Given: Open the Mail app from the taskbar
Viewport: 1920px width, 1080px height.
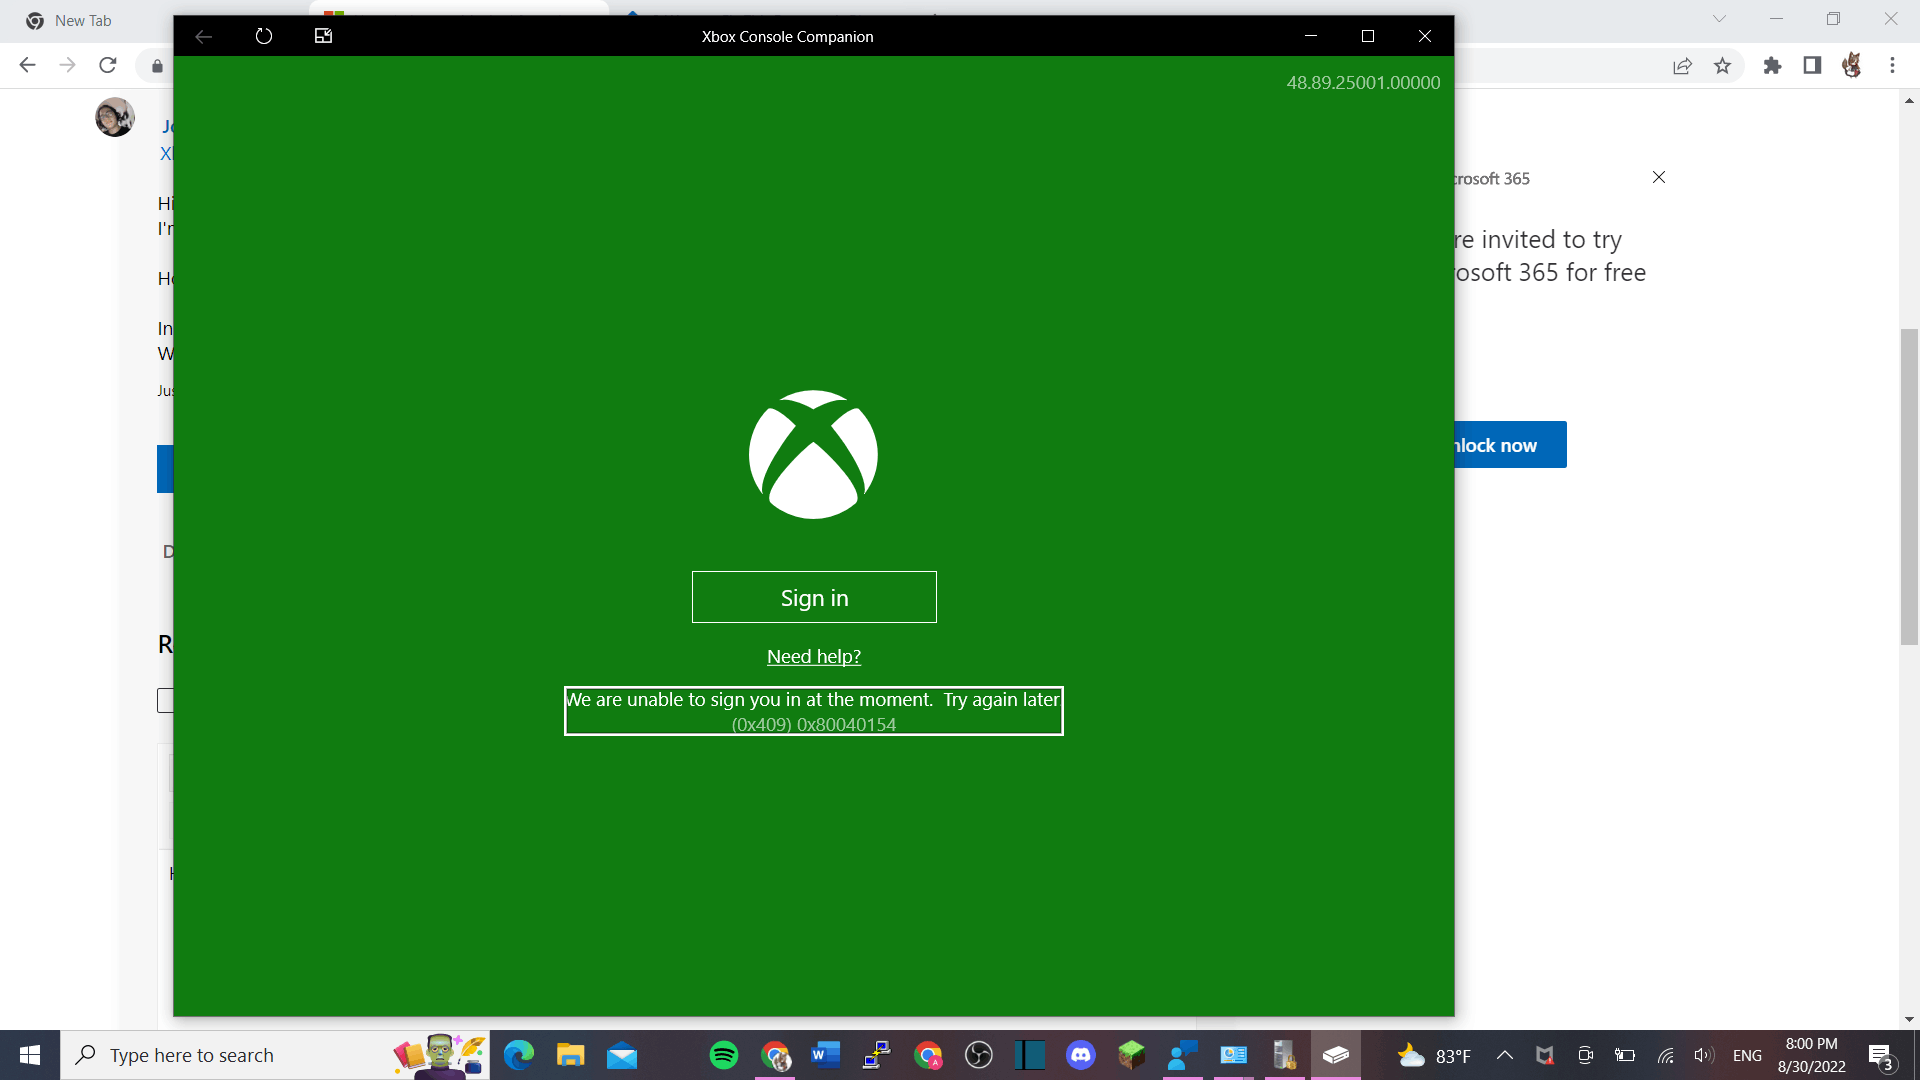Looking at the screenshot, I should [x=622, y=1055].
